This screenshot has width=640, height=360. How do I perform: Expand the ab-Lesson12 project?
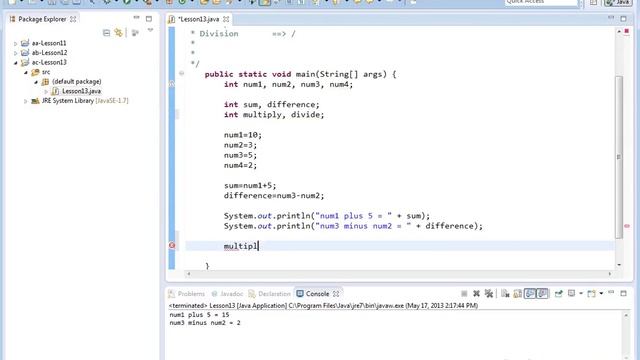[16, 53]
